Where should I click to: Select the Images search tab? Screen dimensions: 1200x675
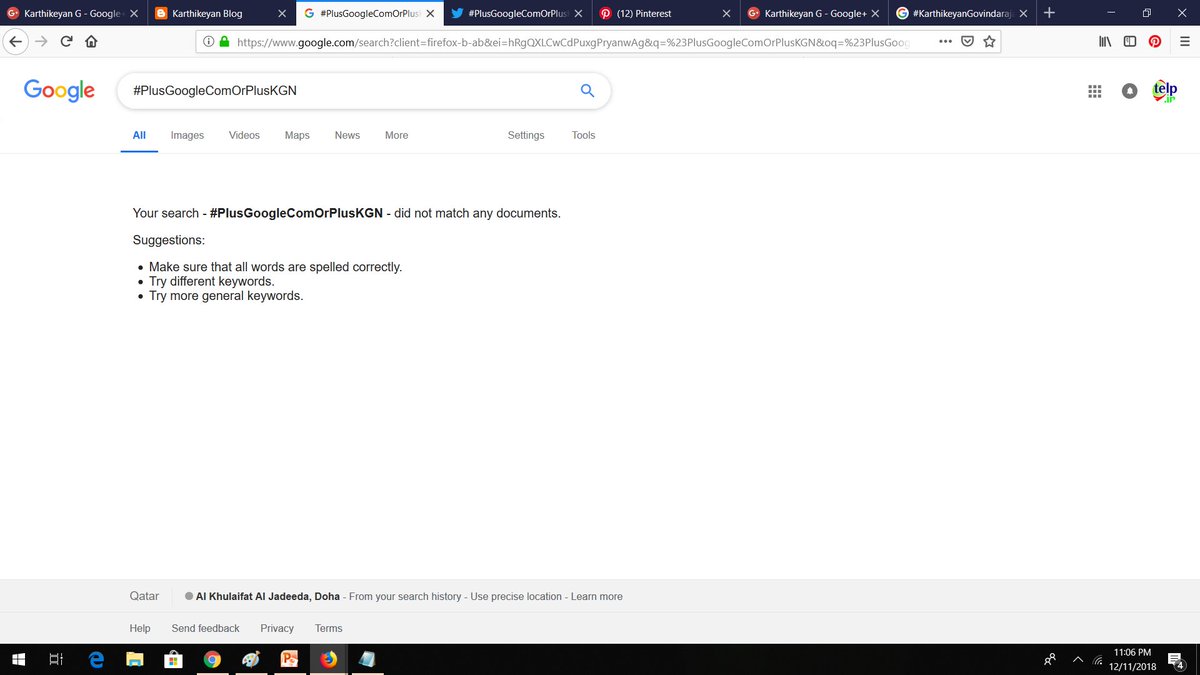(187, 135)
